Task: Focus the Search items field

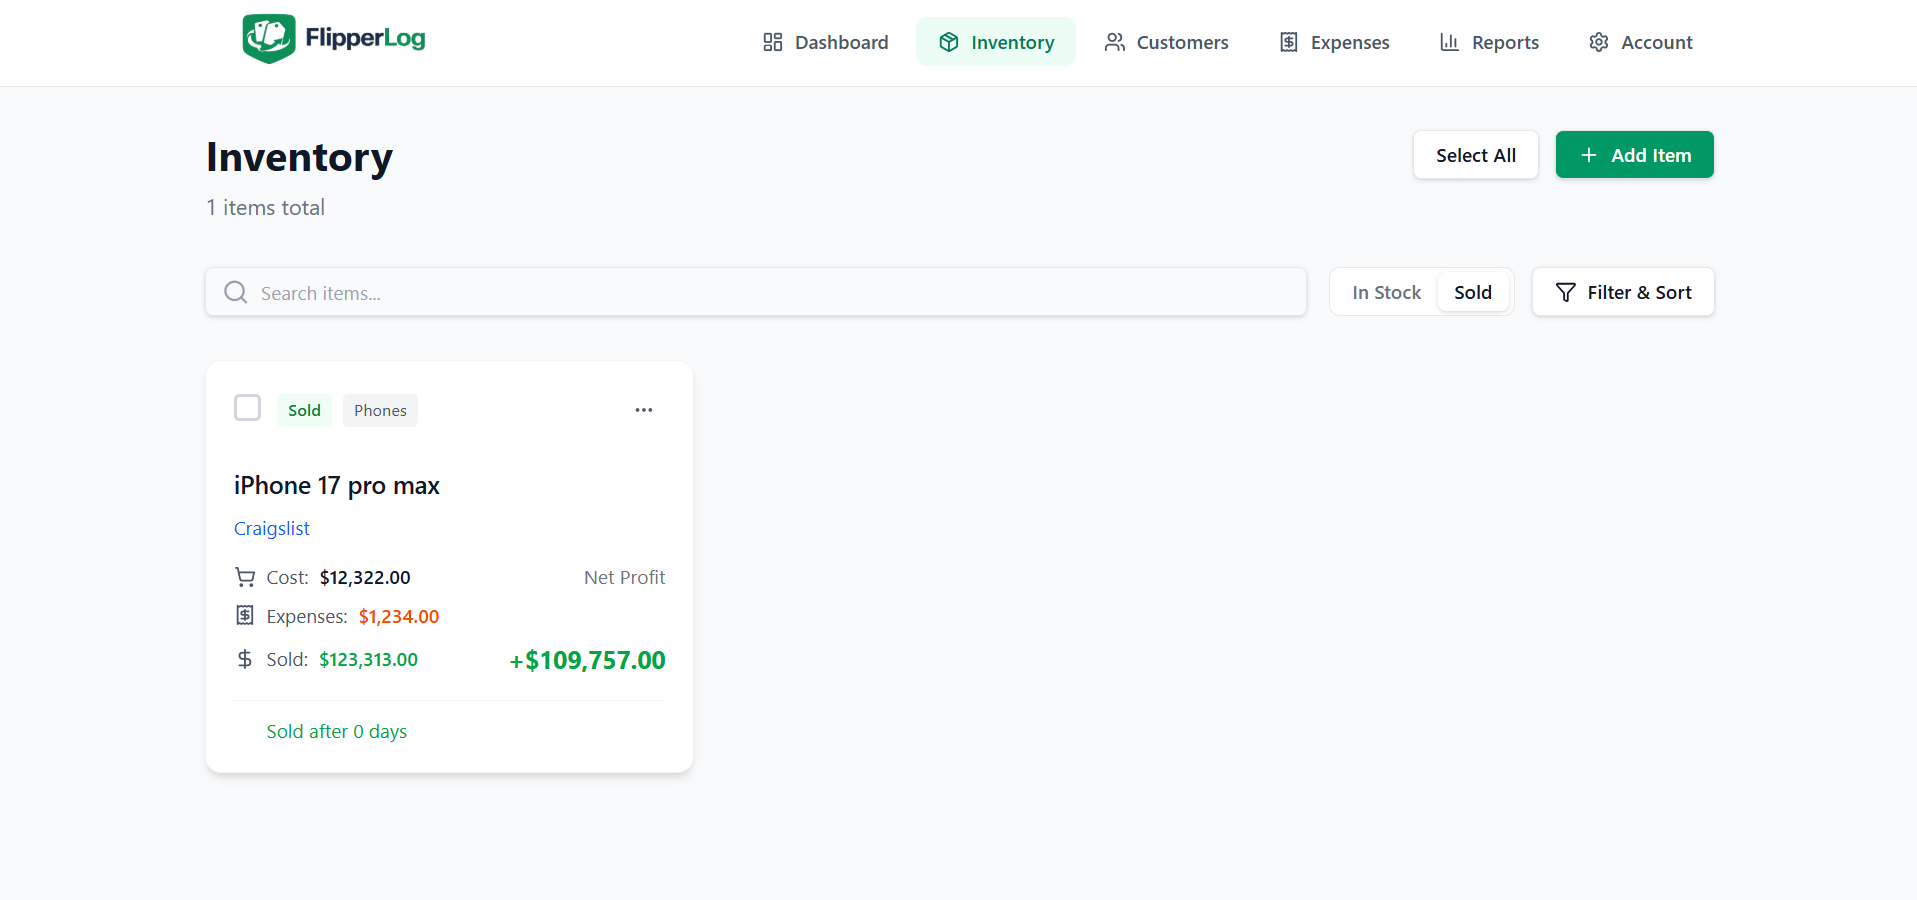Action: pos(770,293)
